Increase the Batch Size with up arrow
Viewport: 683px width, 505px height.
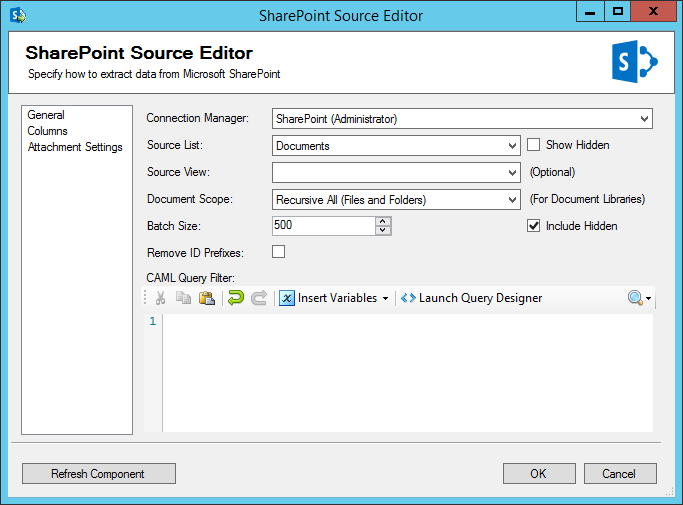point(382,221)
